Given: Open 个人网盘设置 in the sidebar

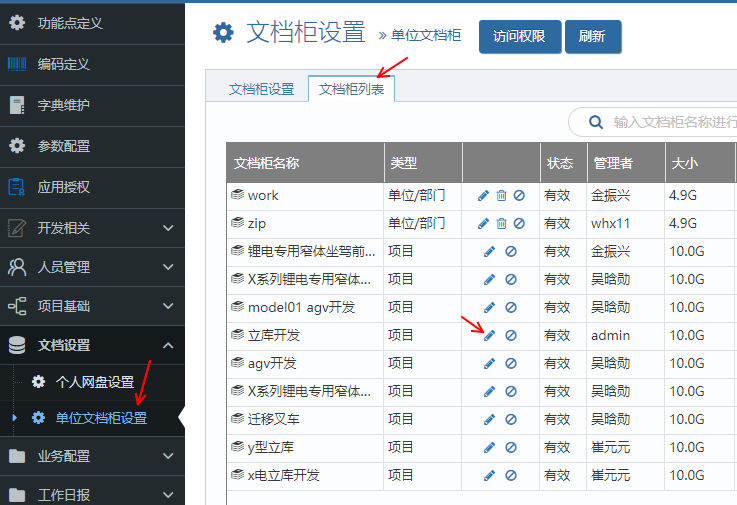Looking at the screenshot, I should point(94,382).
